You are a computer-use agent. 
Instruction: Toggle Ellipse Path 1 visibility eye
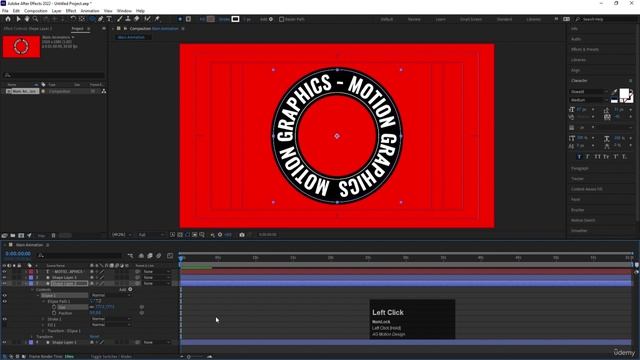(x=4, y=301)
